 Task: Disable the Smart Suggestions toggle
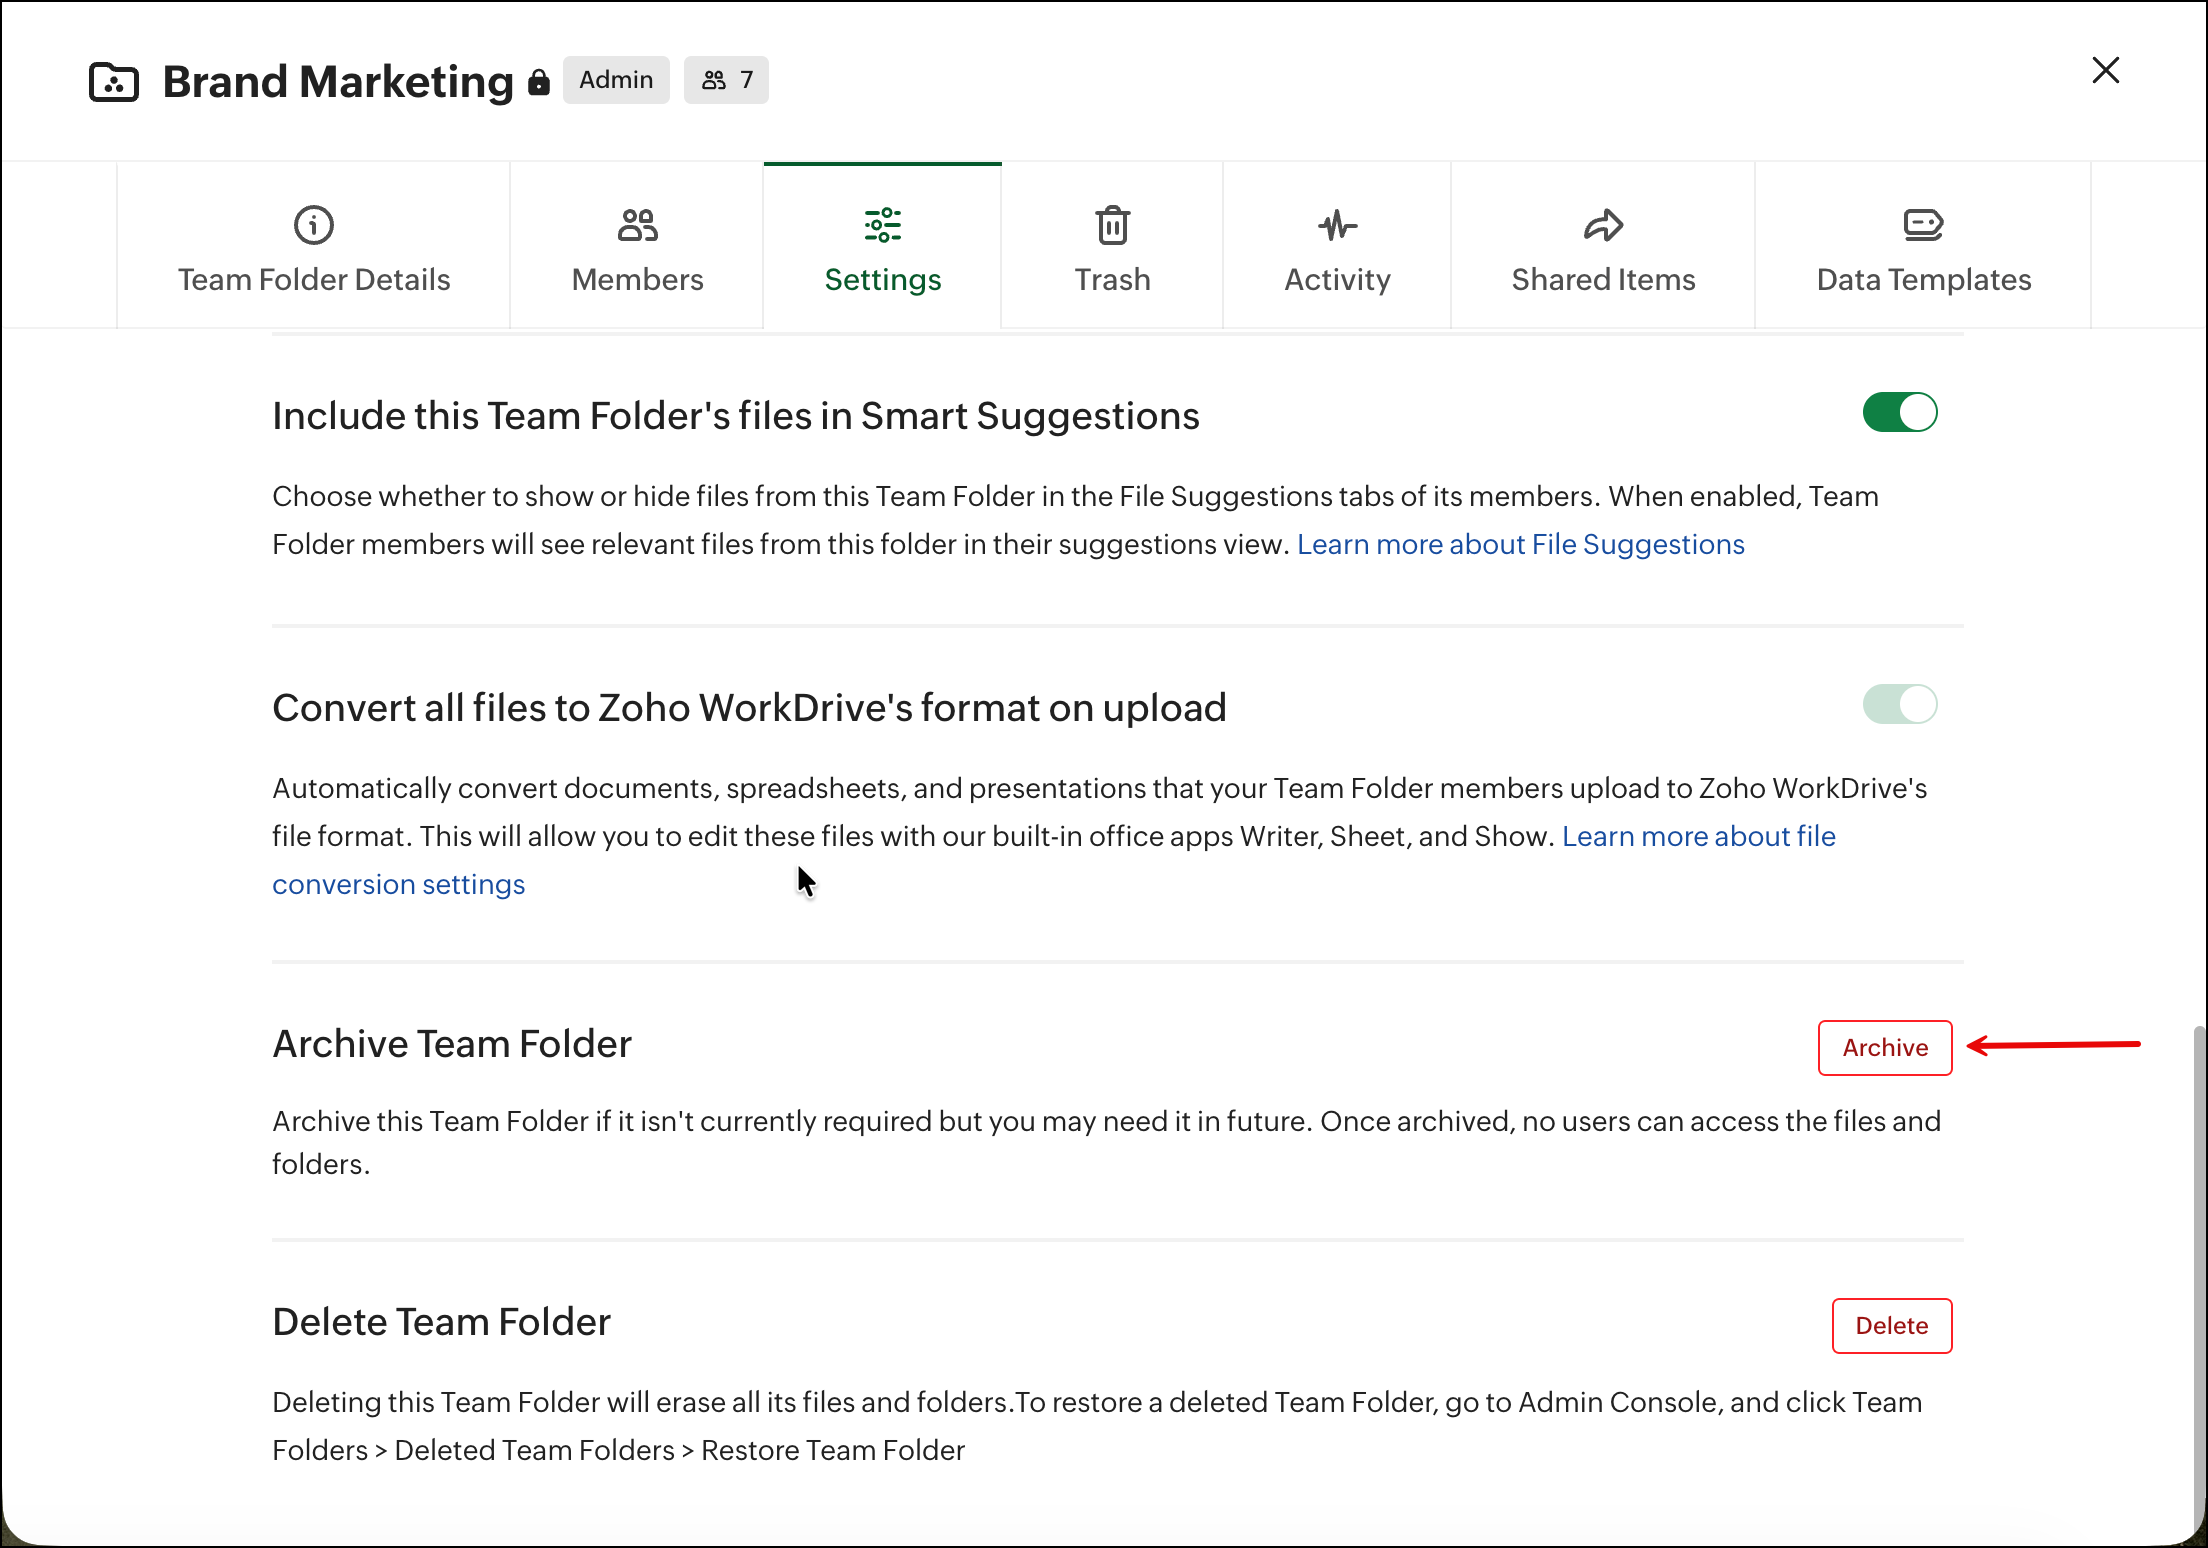point(1899,412)
